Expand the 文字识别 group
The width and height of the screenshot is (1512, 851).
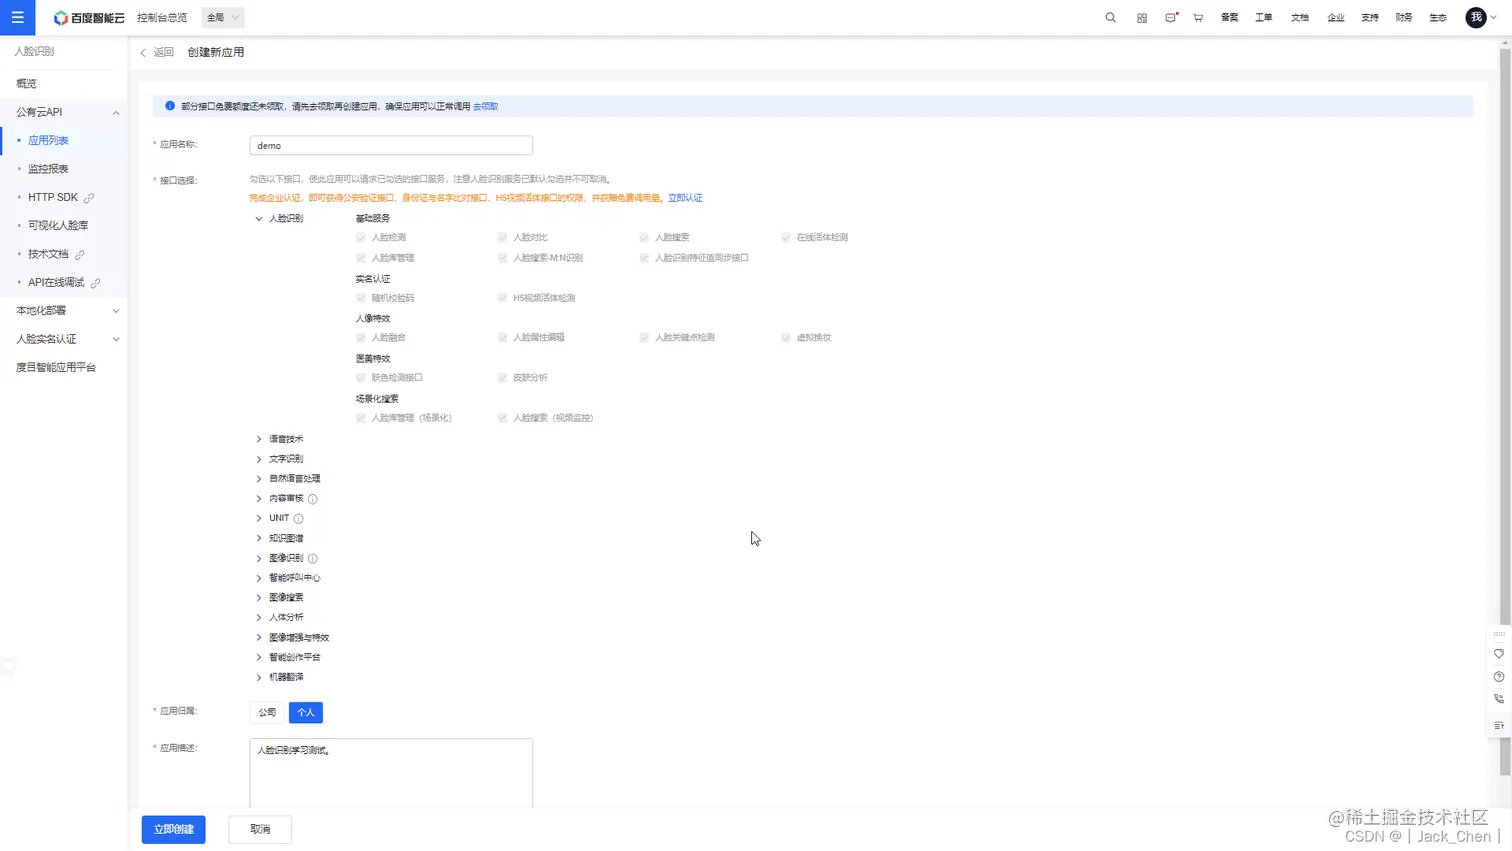(259, 459)
